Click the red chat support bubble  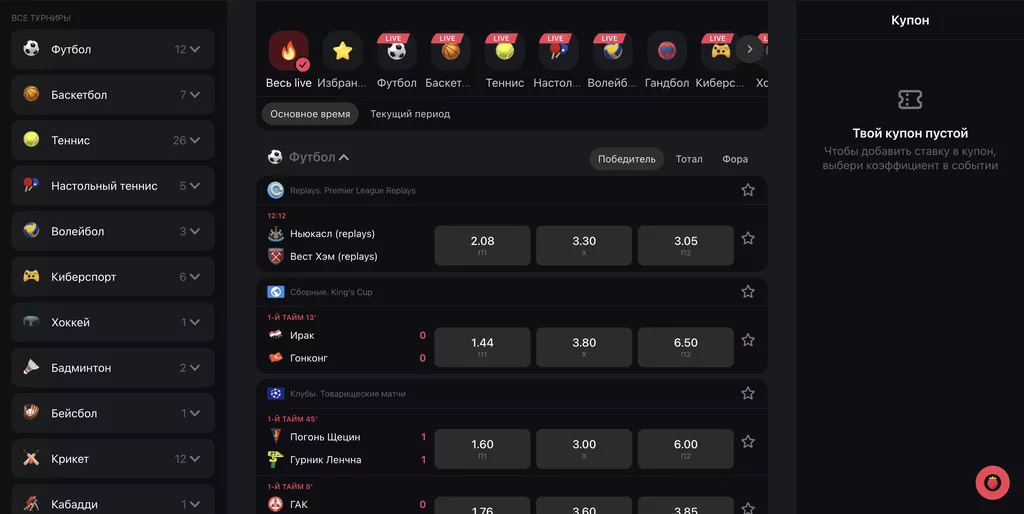(992, 483)
